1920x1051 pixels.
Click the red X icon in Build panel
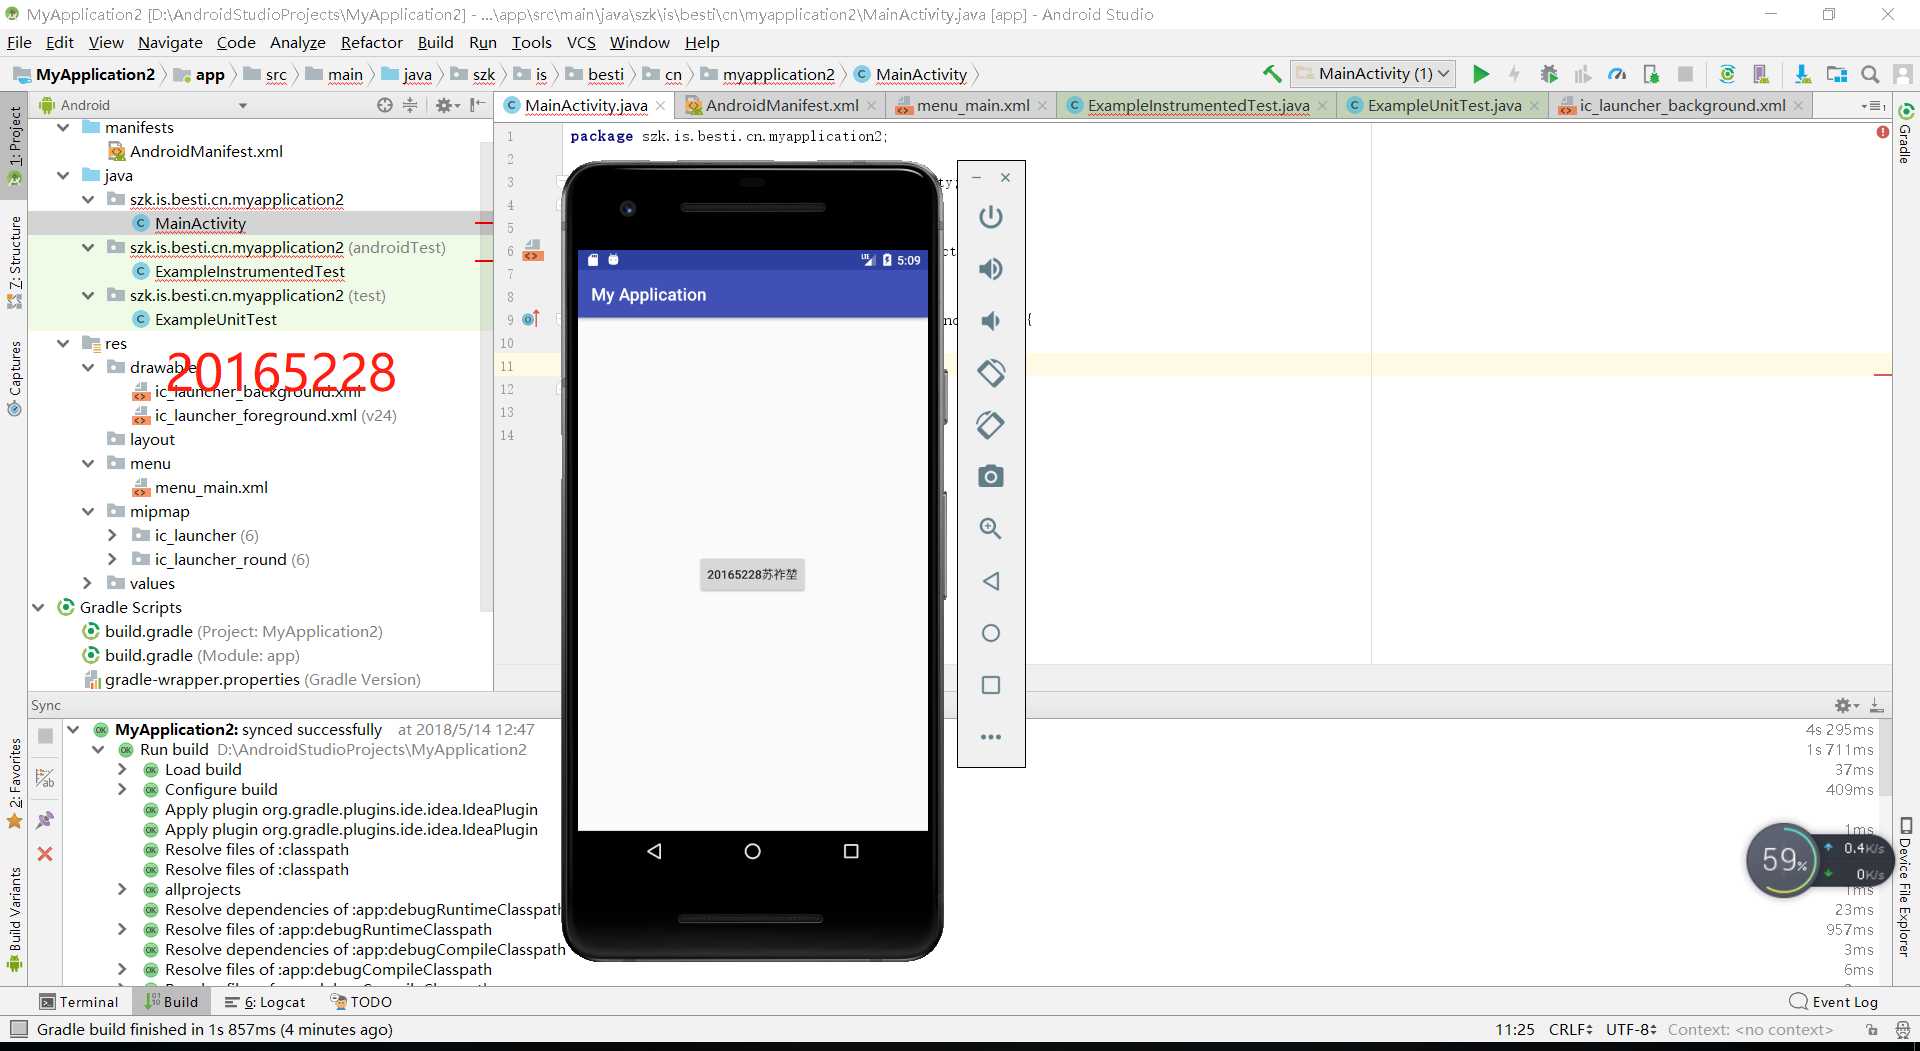click(45, 854)
